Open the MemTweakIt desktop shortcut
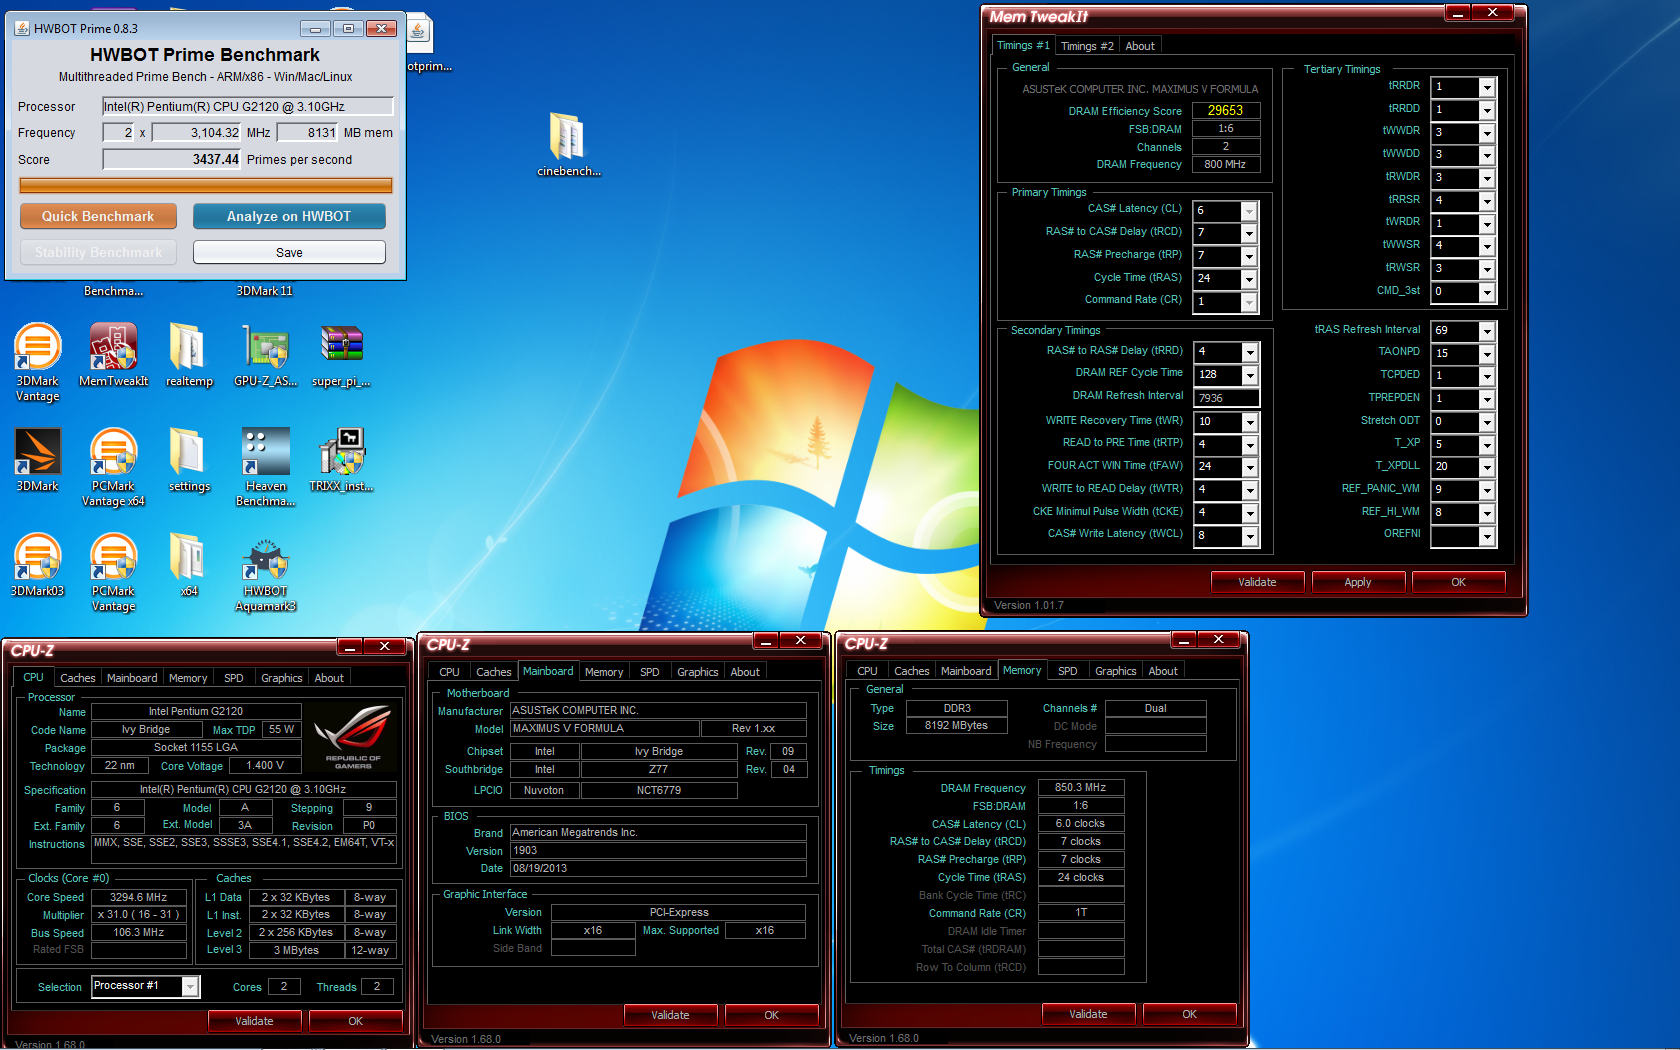The width and height of the screenshot is (1680, 1050). point(113,355)
